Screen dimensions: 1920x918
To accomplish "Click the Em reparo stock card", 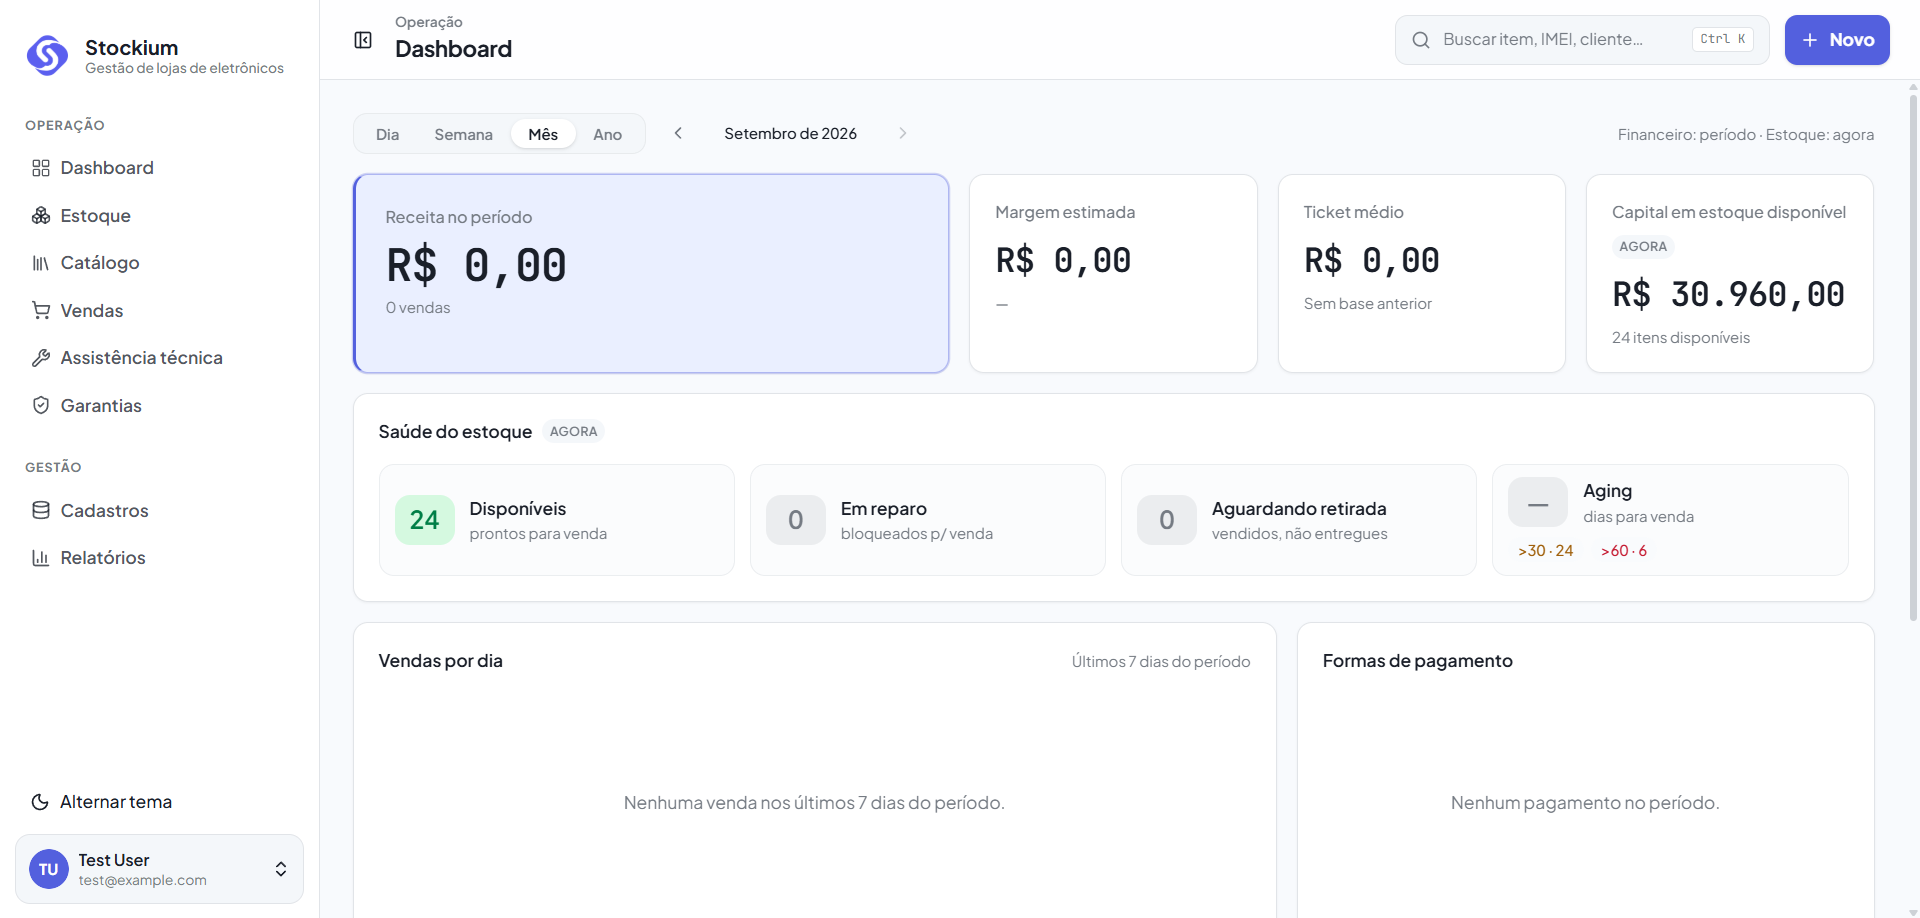I will (928, 520).
